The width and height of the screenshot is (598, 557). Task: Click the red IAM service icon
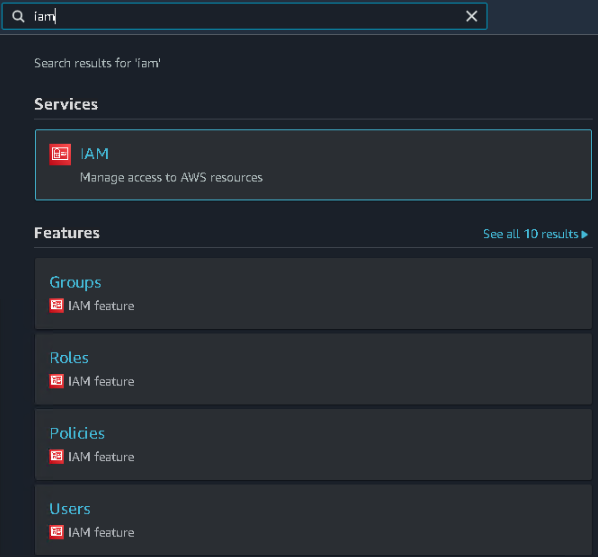pyautogui.click(x=60, y=154)
